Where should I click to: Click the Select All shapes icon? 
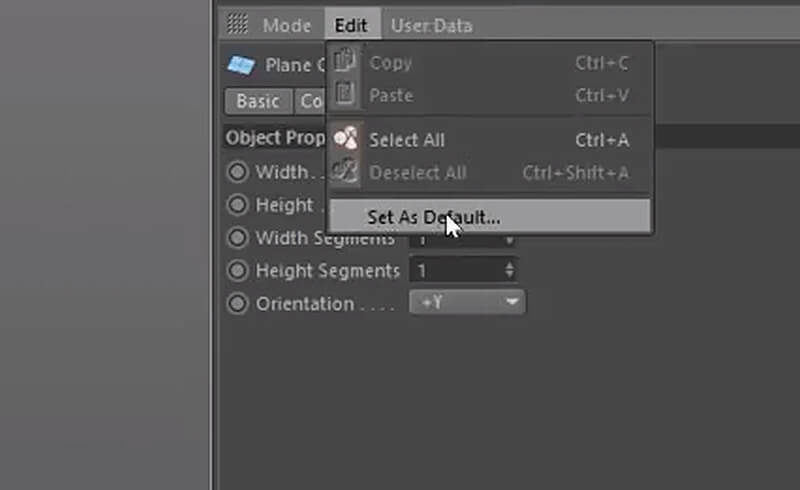point(346,138)
